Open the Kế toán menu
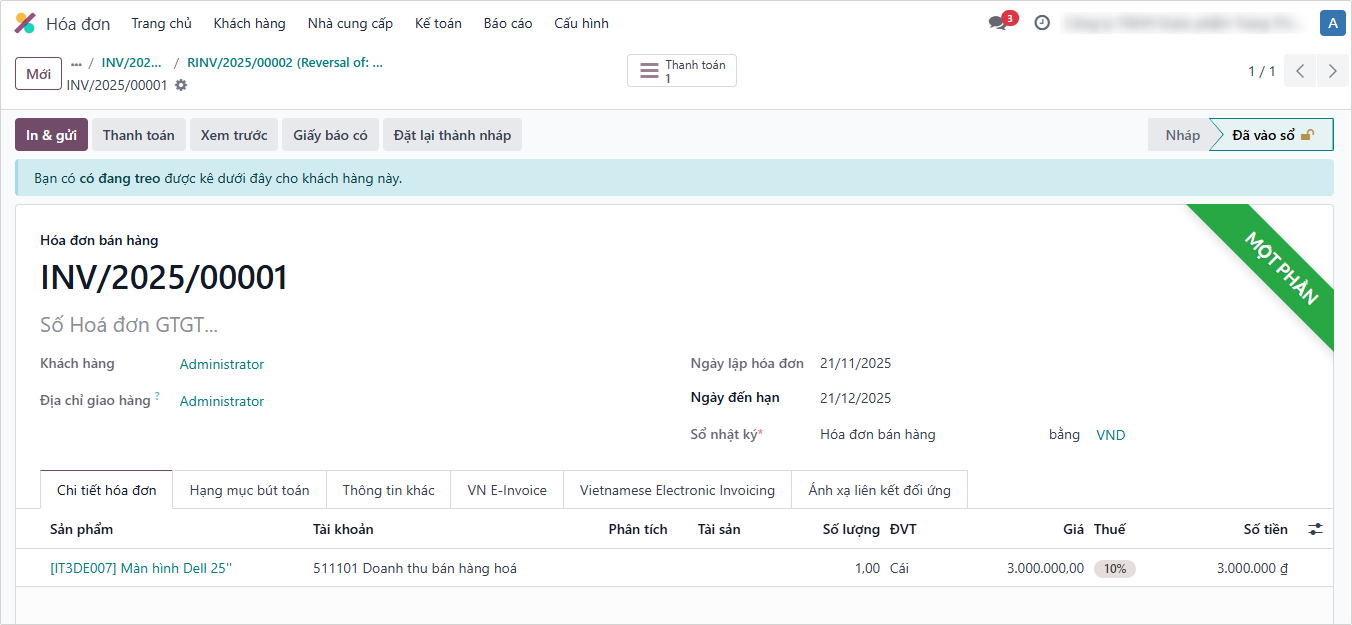The image size is (1352, 625). 438,23
